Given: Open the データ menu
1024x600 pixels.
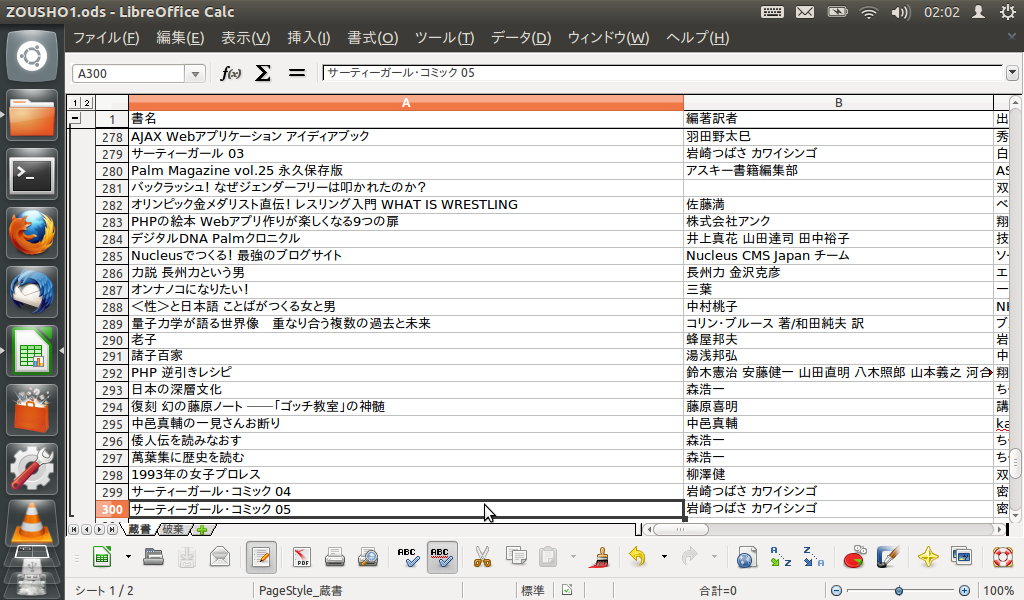Looking at the screenshot, I should (x=521, y=38).
